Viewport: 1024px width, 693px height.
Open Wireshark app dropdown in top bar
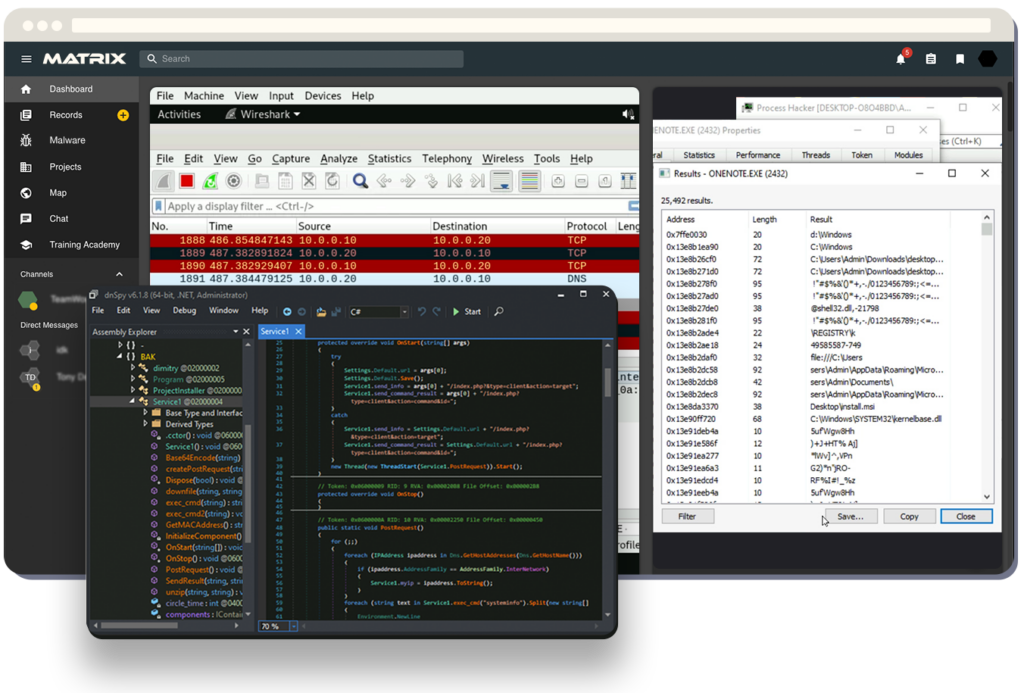tap(263, 114)
